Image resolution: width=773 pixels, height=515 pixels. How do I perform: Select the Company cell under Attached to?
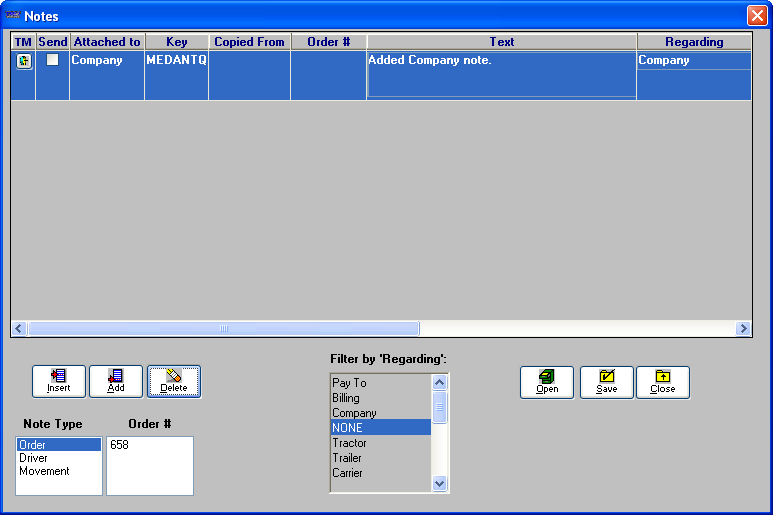107,75
